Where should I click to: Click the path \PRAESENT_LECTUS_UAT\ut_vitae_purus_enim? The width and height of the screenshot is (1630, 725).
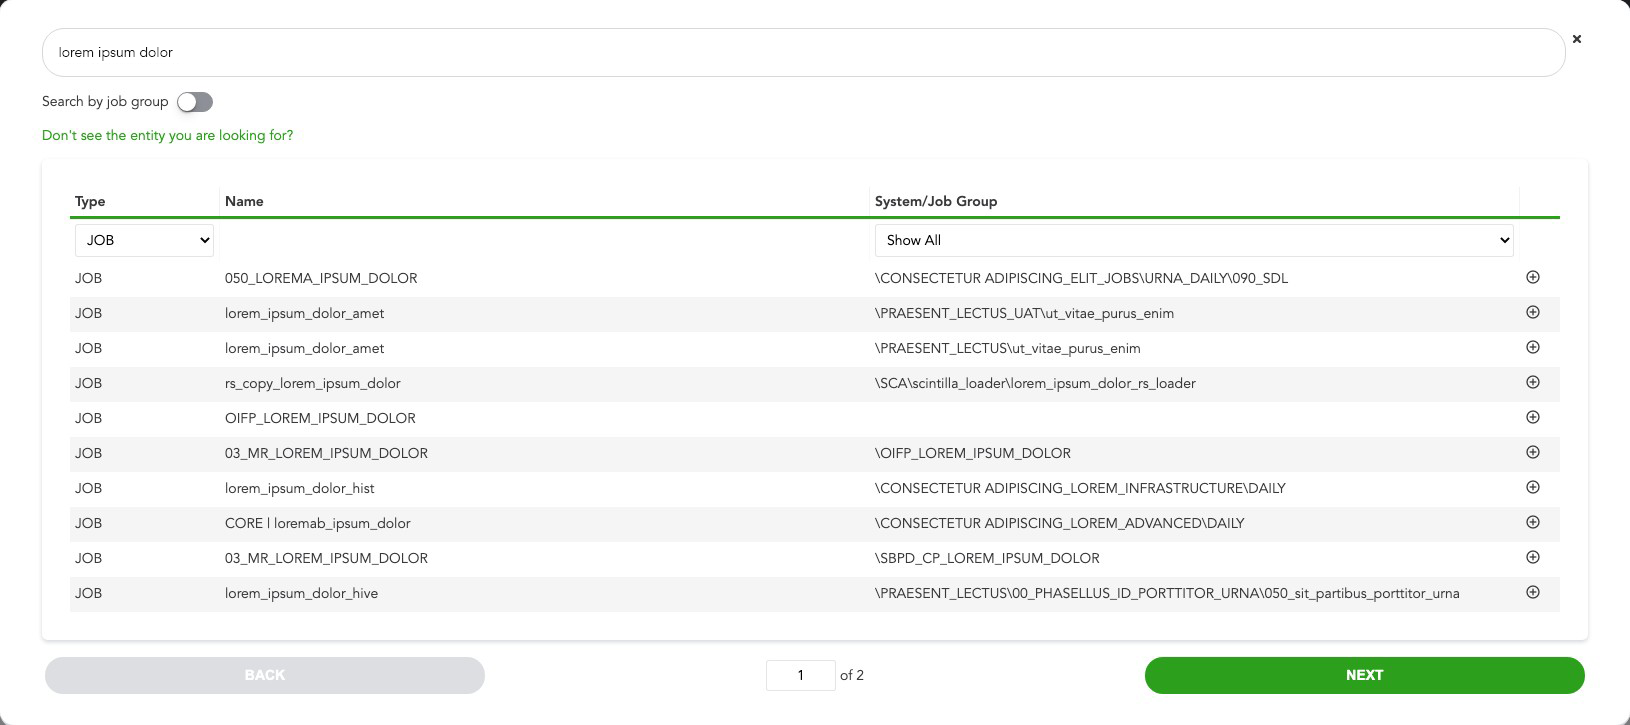(x=1024, y=313)
